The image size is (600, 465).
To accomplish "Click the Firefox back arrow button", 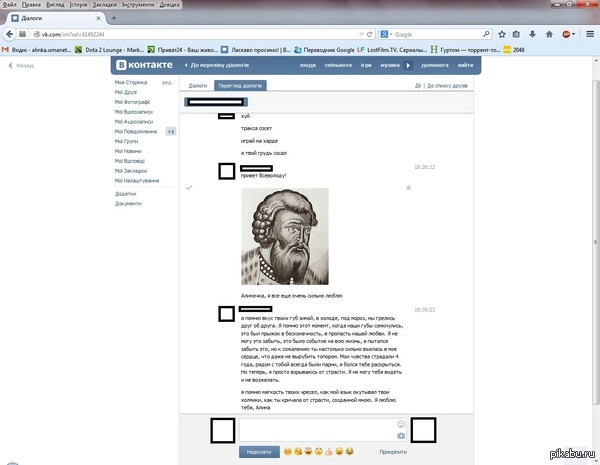I will (9, 34).
